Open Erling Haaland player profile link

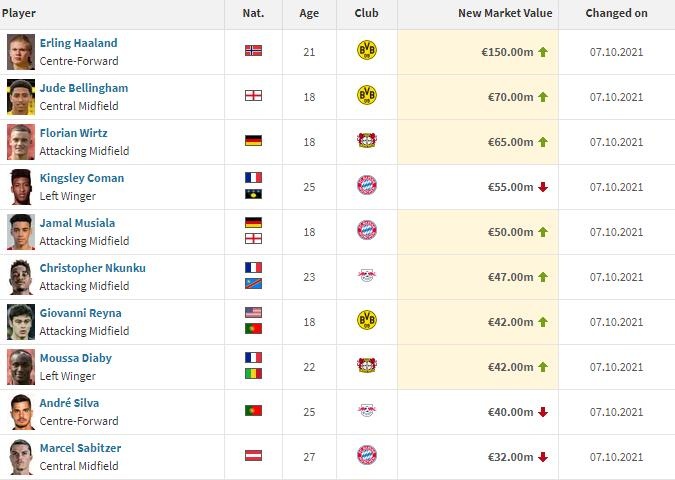click(x=78, y=43)
